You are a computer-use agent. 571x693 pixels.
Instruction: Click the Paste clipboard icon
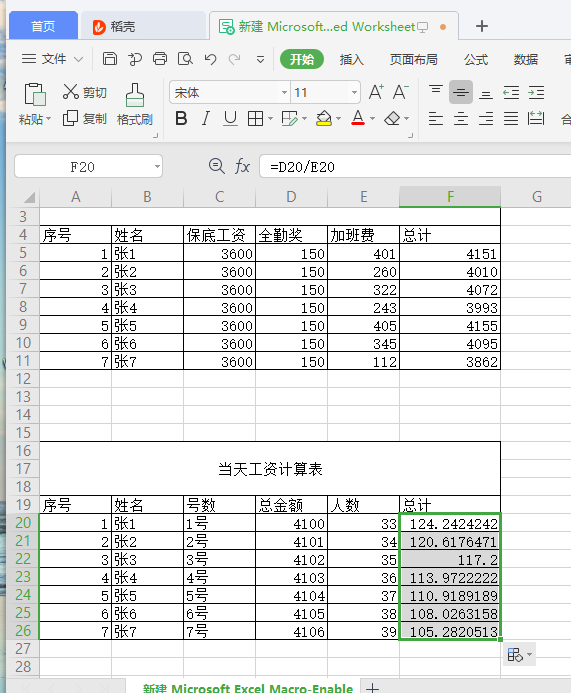click(35, 94)
